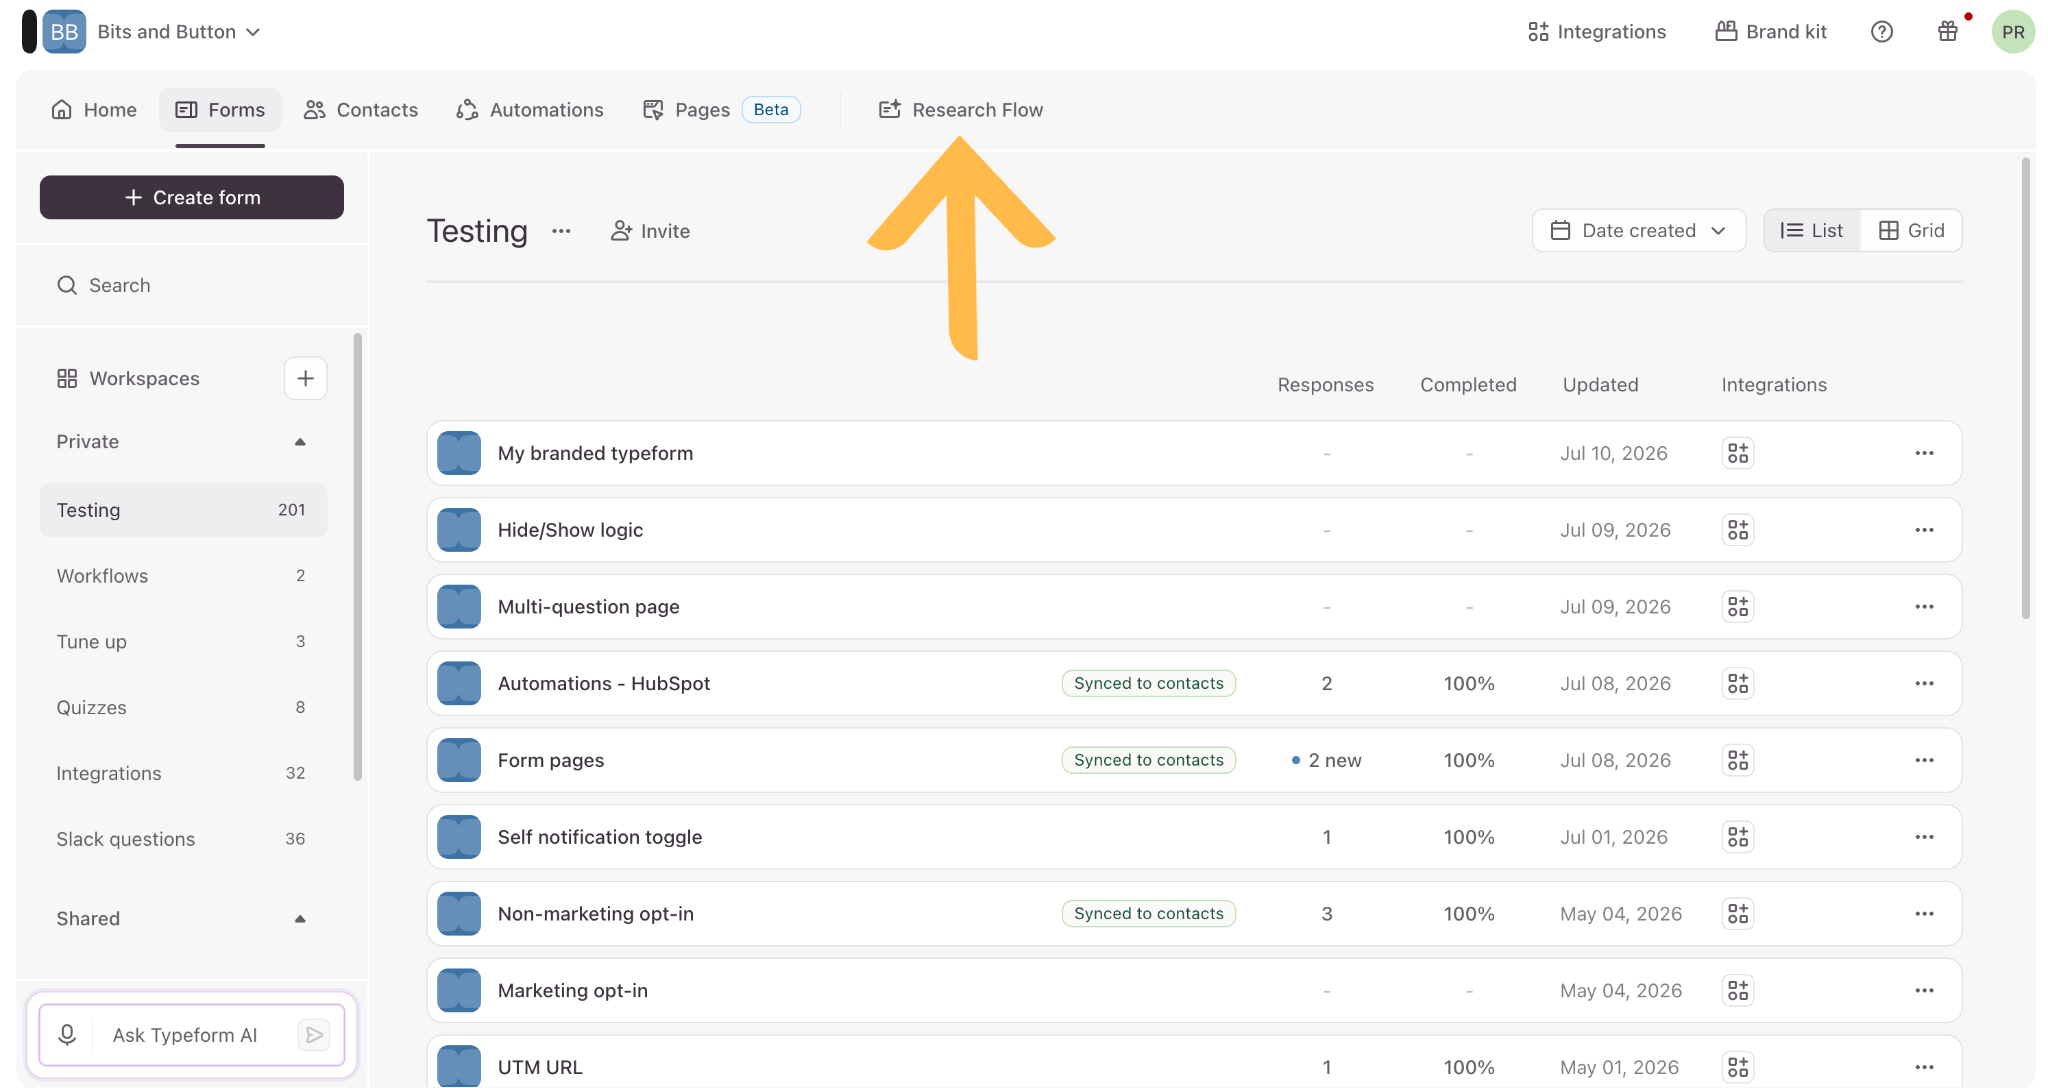Select the Forms tab
Screen dimensions: 2048x1088
[x=220, y=110]
